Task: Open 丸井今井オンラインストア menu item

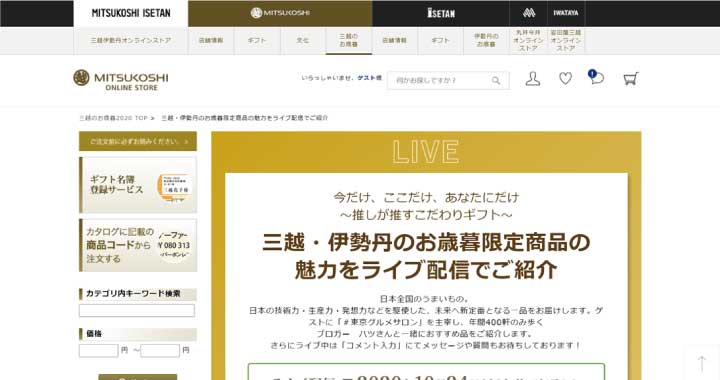Action: [x=529, y=40]
